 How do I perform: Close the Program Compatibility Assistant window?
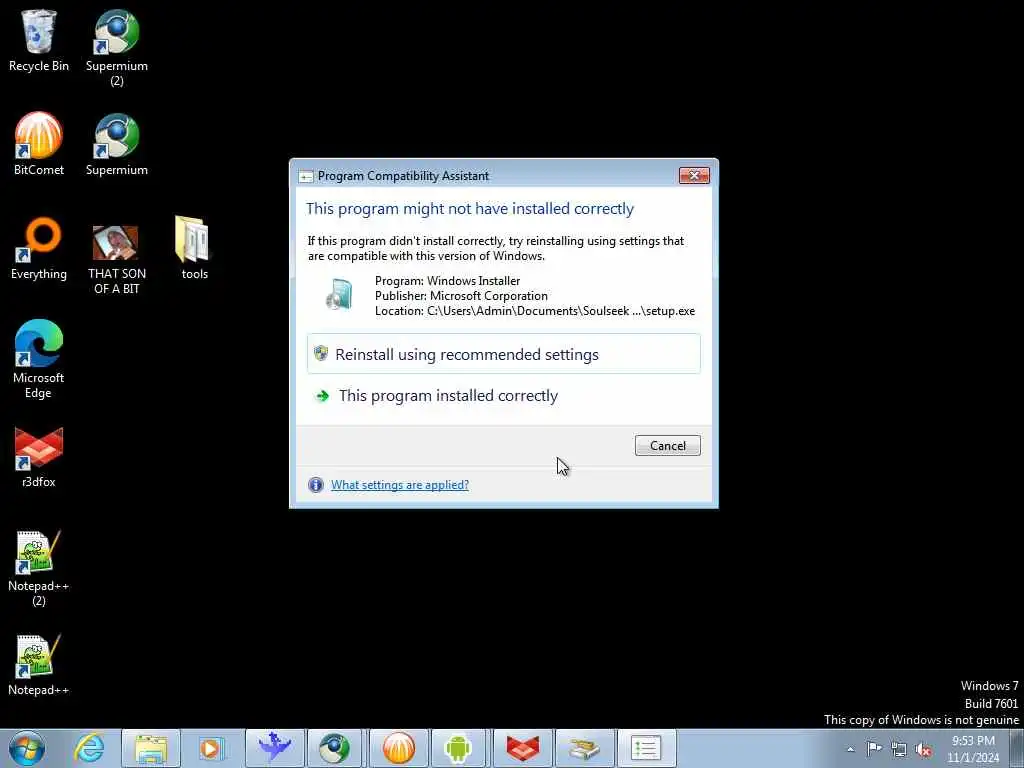694,175
